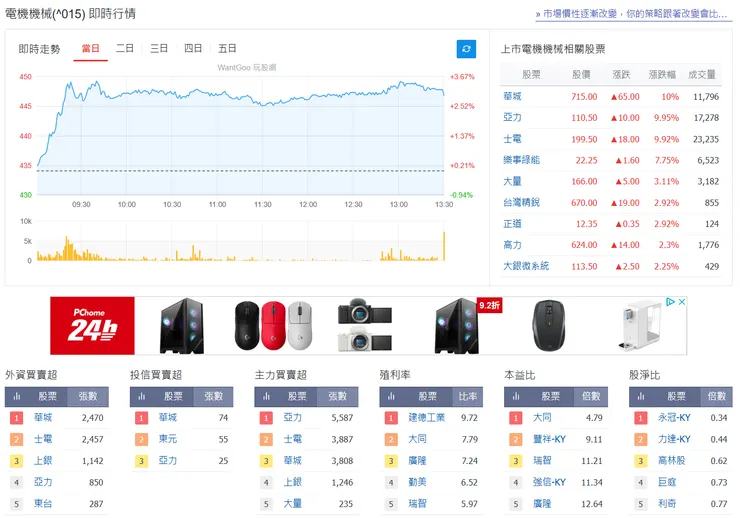Click 2,470 in 外資買賣超 table
The height and width of the screenshot is (518, 740).
point(92,418)
